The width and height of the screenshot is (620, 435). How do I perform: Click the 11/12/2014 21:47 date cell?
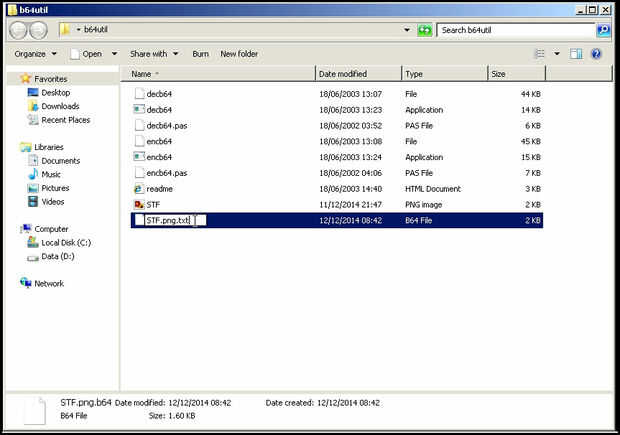(x=350, y=204)
